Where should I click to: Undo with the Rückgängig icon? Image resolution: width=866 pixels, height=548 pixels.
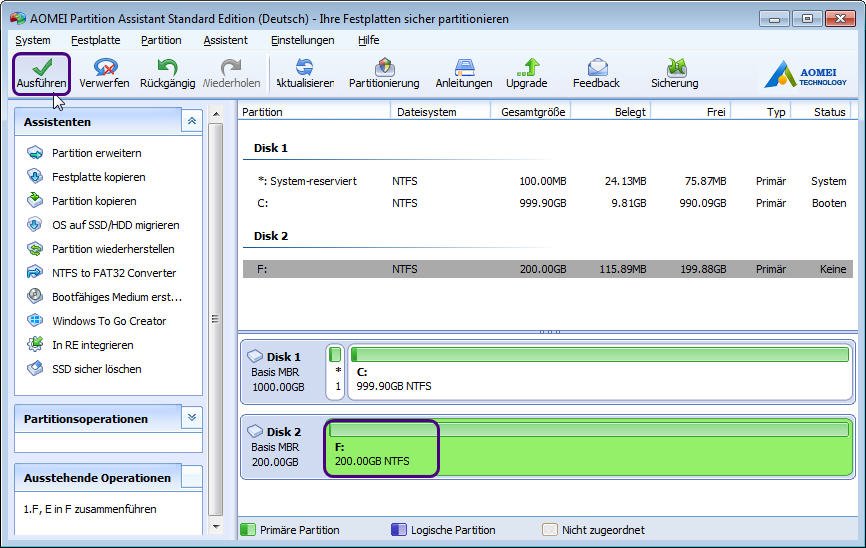(167, 67)
